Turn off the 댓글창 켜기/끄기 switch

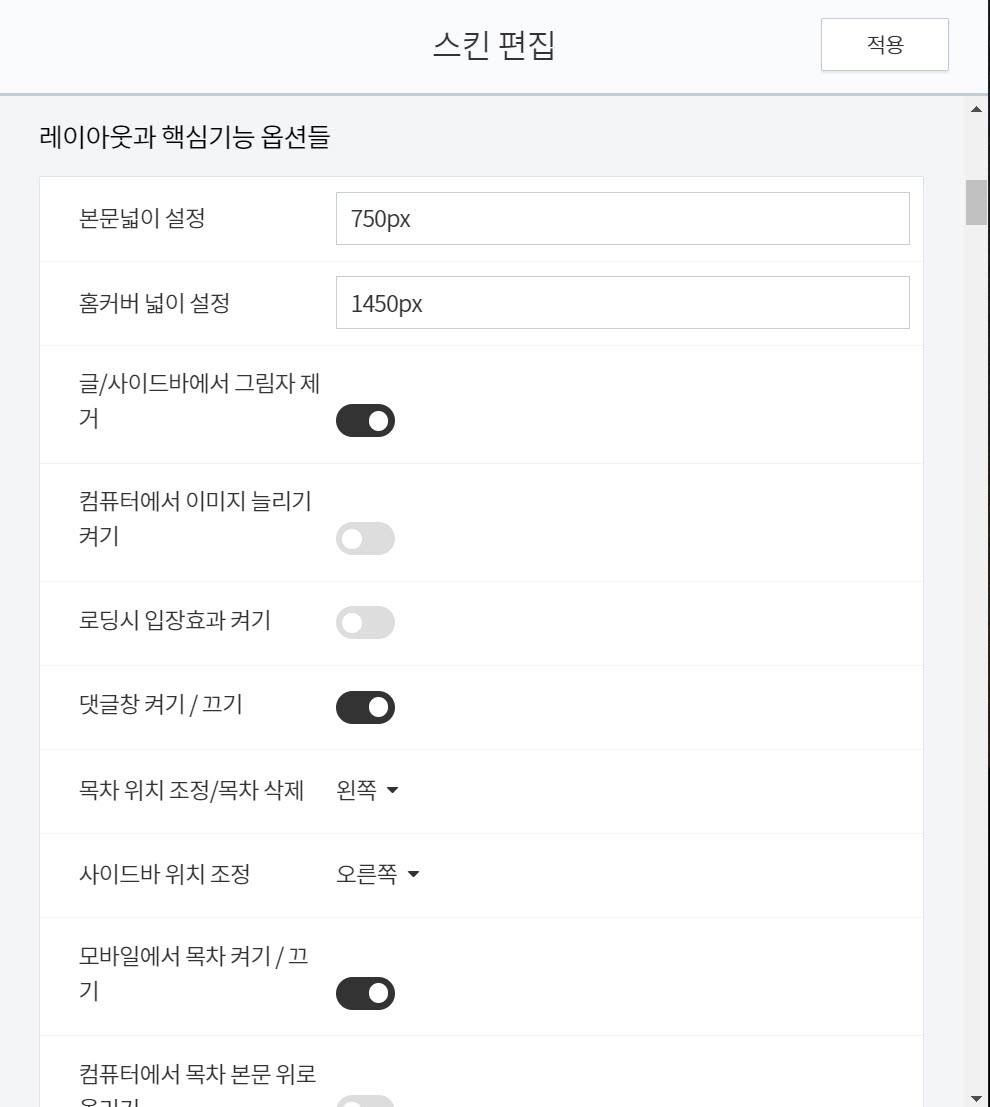(367, 707)
